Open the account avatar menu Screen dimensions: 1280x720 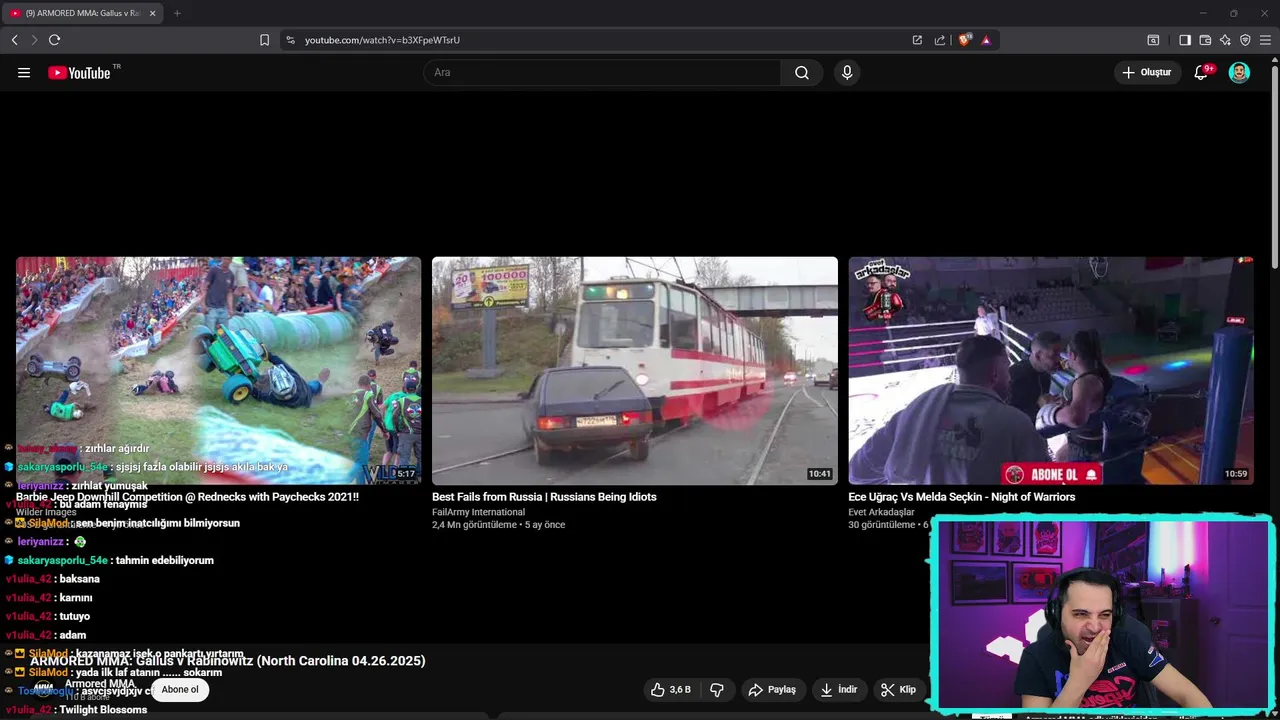point(1239,72)
